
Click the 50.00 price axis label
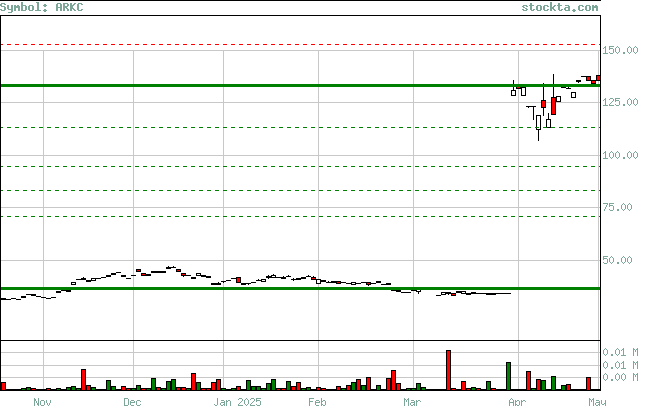pyautogui.click(x=617, y=260)
